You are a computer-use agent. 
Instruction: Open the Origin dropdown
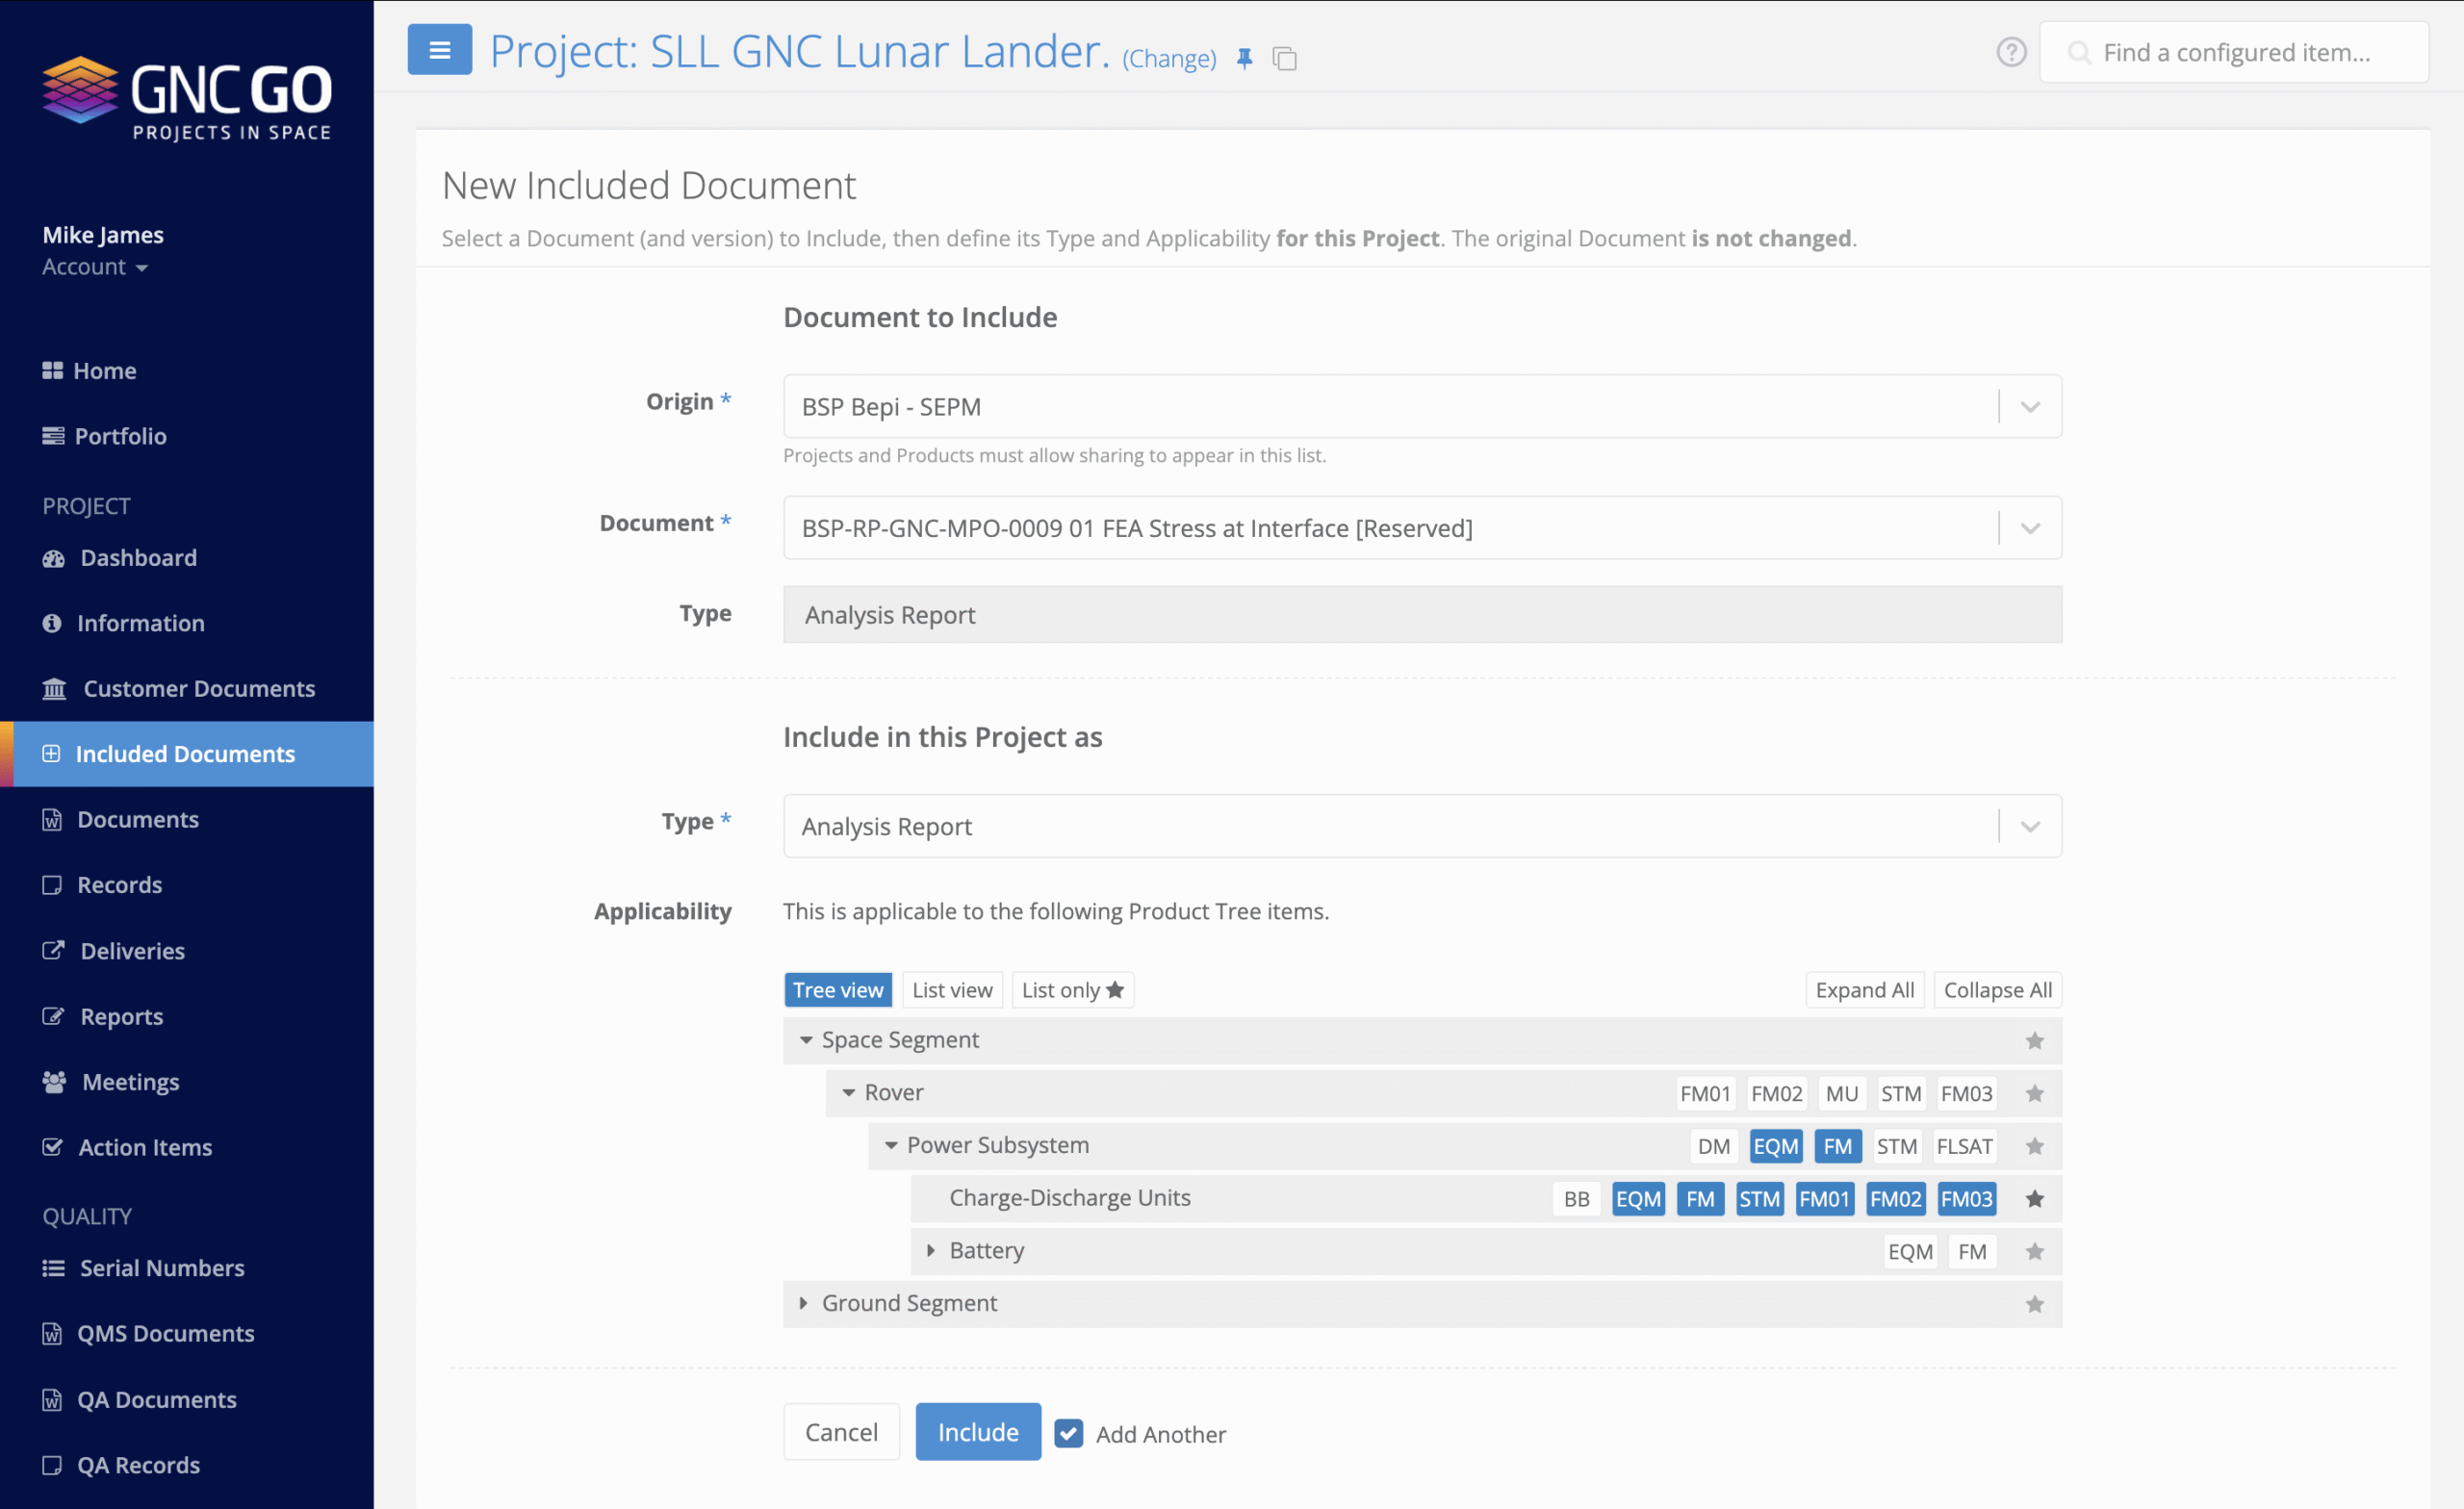[x=1421, y=406]
